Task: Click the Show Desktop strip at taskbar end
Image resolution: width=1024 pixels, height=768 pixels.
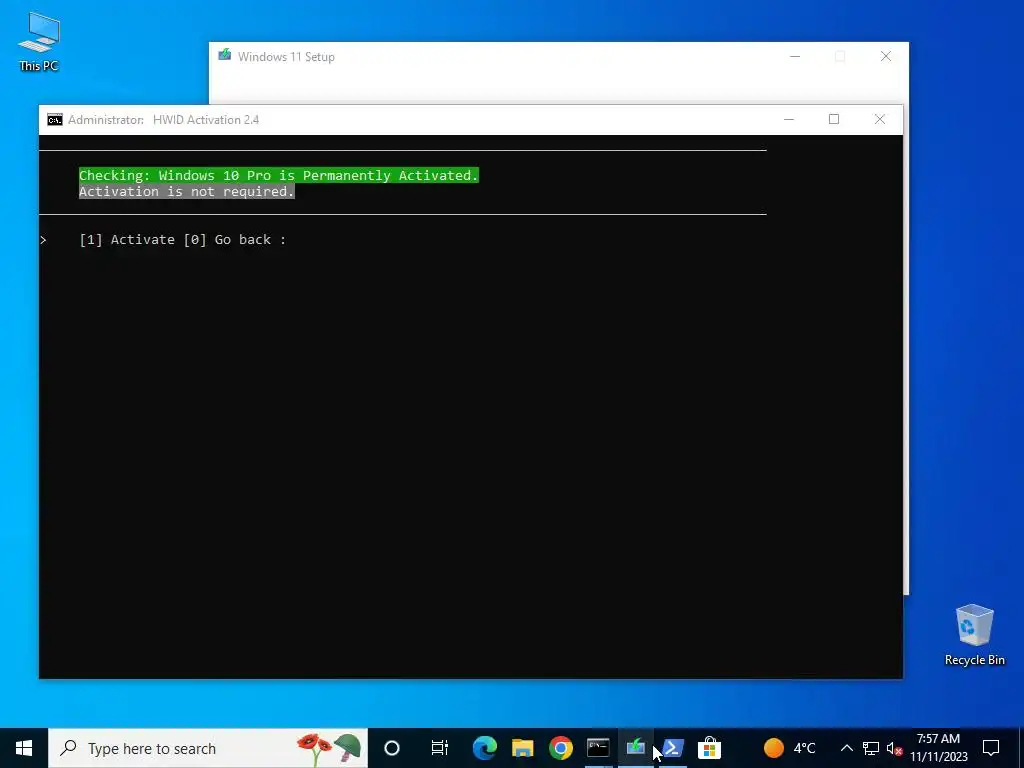Action: 1021,748
